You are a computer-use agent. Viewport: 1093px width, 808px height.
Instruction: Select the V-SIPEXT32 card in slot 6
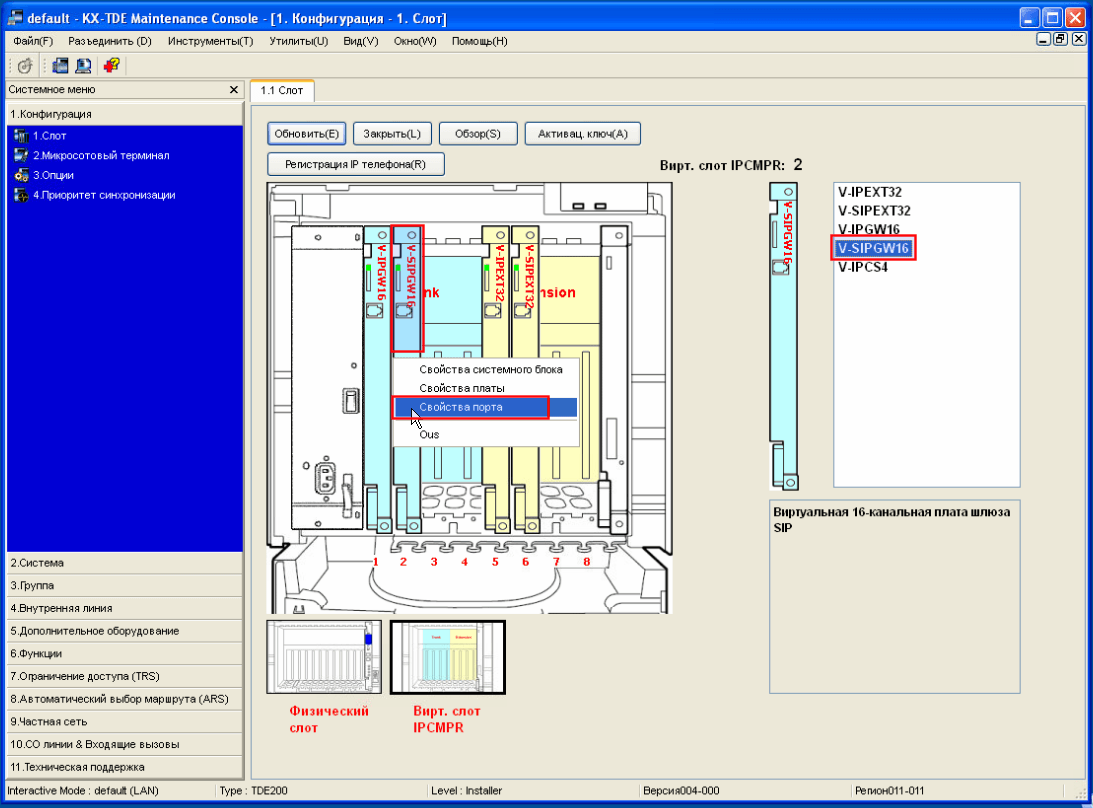click(x=526, y=380)
